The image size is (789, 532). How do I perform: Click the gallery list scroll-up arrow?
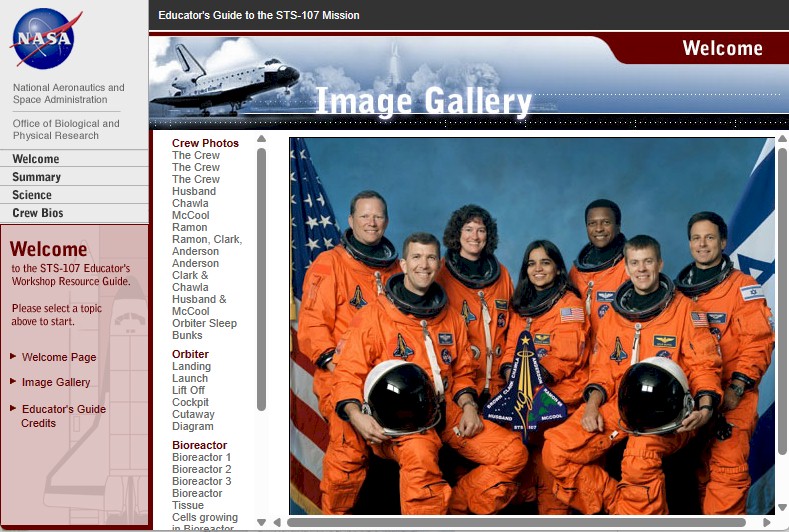tap(261, 139)
